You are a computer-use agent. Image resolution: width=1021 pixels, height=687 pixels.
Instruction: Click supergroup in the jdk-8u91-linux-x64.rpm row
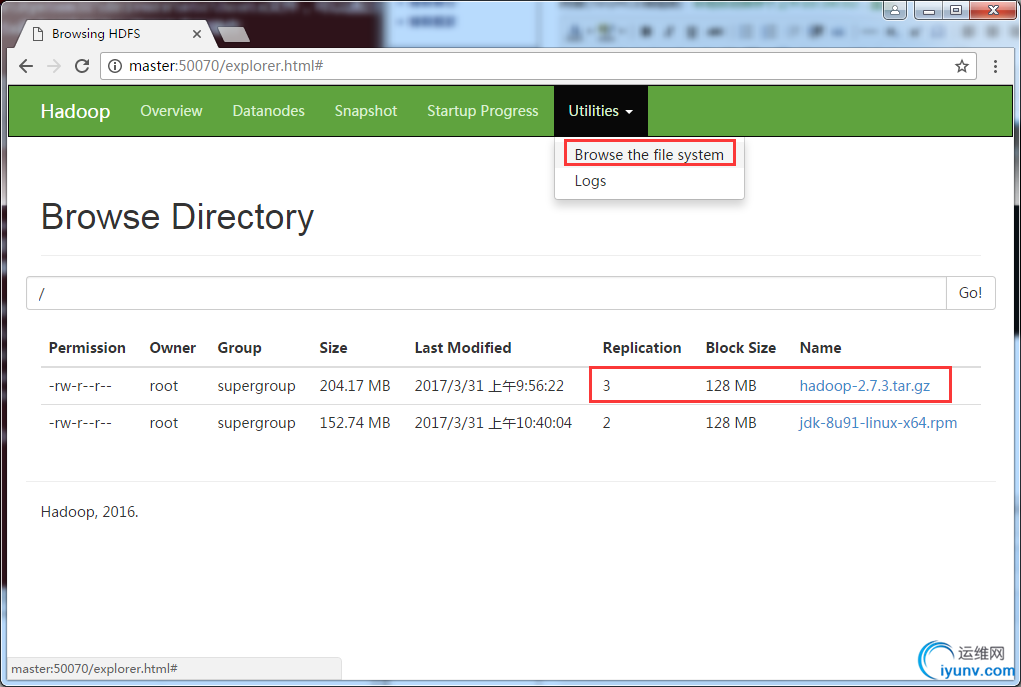click(257, 423)
